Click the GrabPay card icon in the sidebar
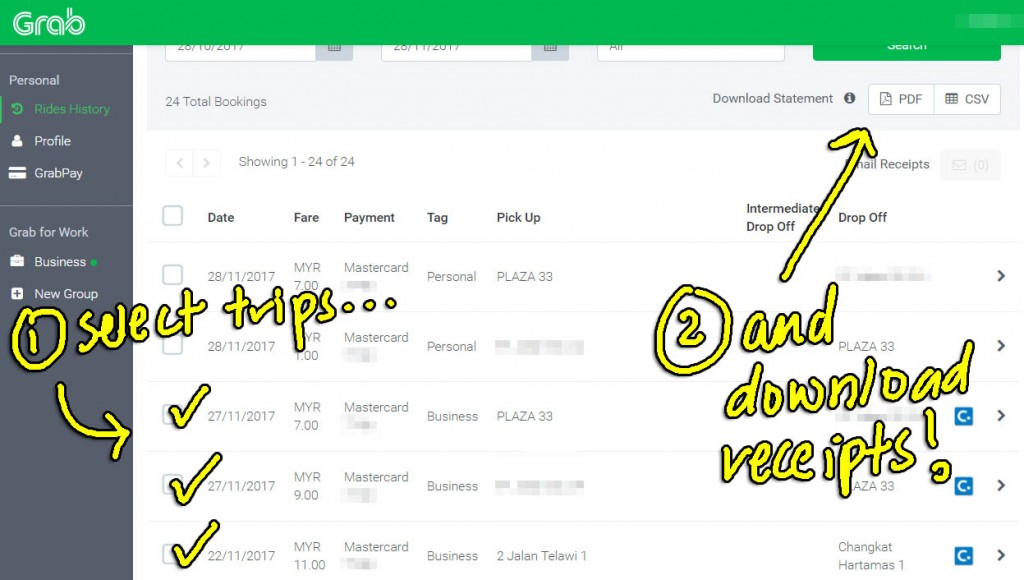Viewport: 1024px width, 580px height. pyautogui.click(x=20, y=172)
